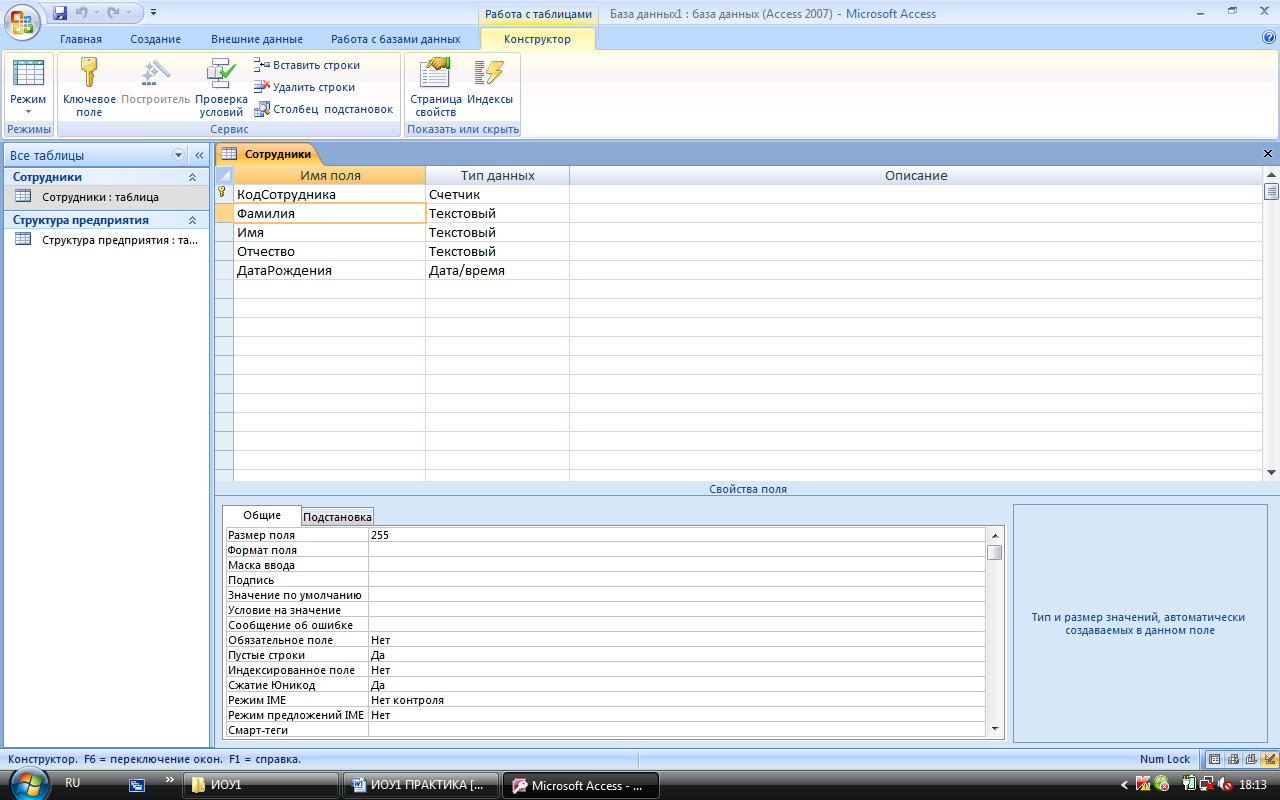Change Режим IME value Нет контроля
1280x800 pixels.
(677, 700)
